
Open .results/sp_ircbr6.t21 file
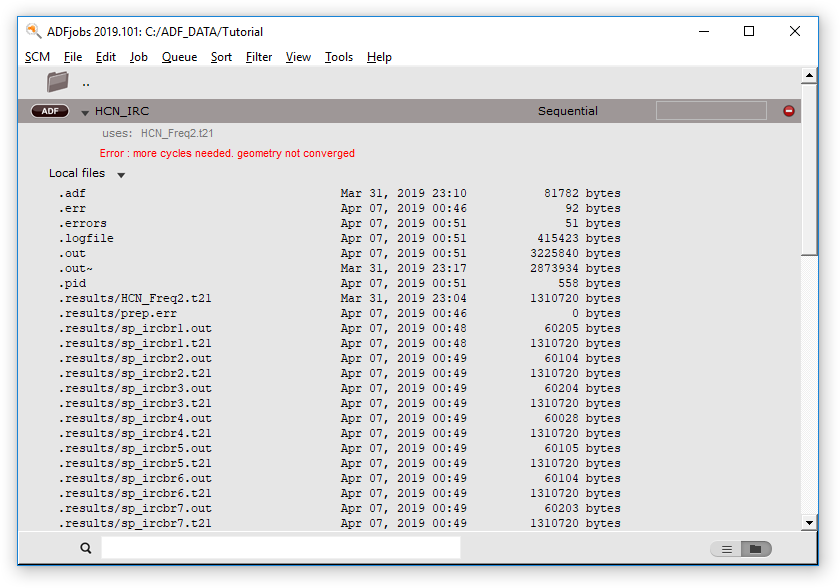pyautogui.click(x=135, y=493)
